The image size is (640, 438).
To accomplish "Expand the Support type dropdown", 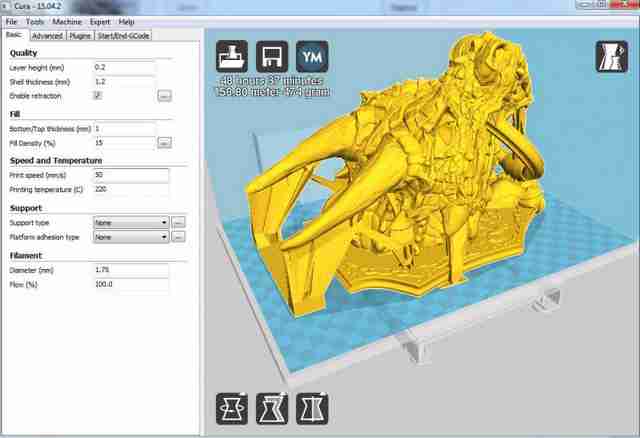I will pyautogui.click(x=131, y=222).
